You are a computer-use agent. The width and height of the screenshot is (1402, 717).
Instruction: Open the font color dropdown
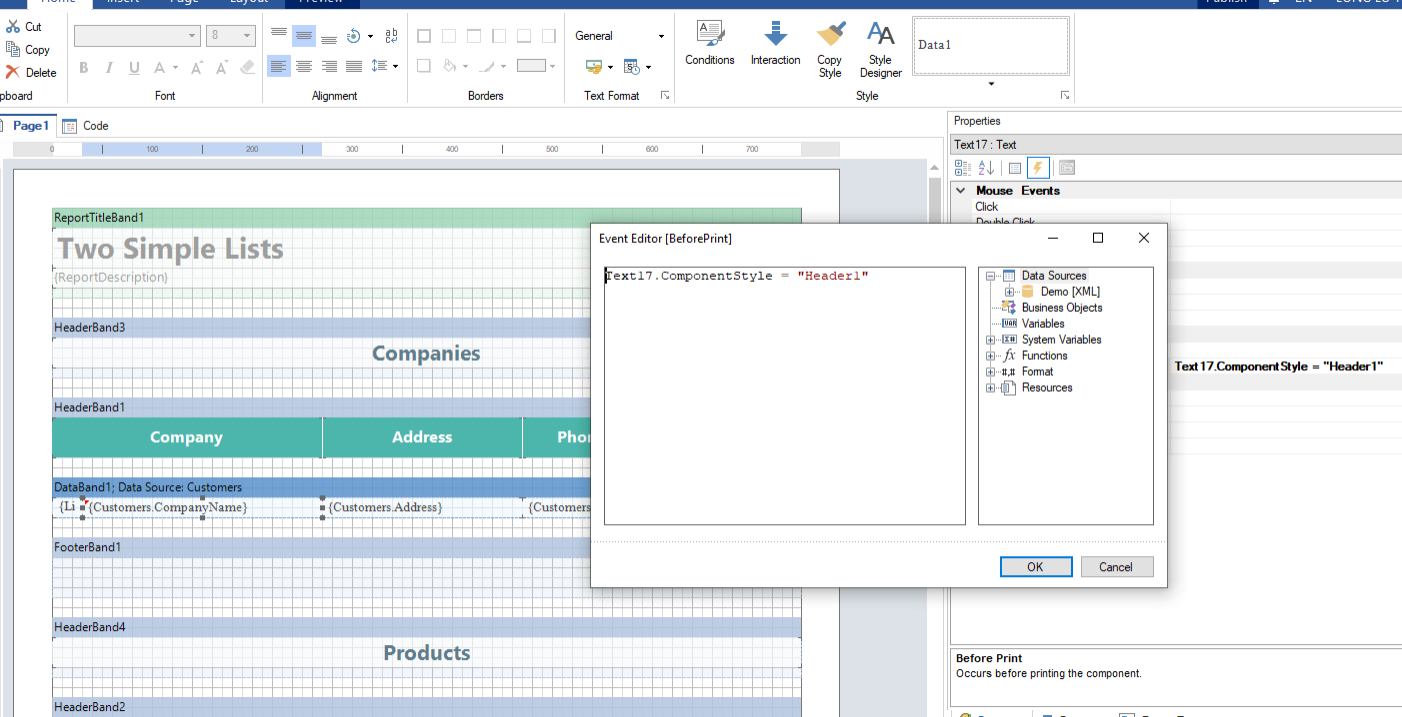[175, 67]
